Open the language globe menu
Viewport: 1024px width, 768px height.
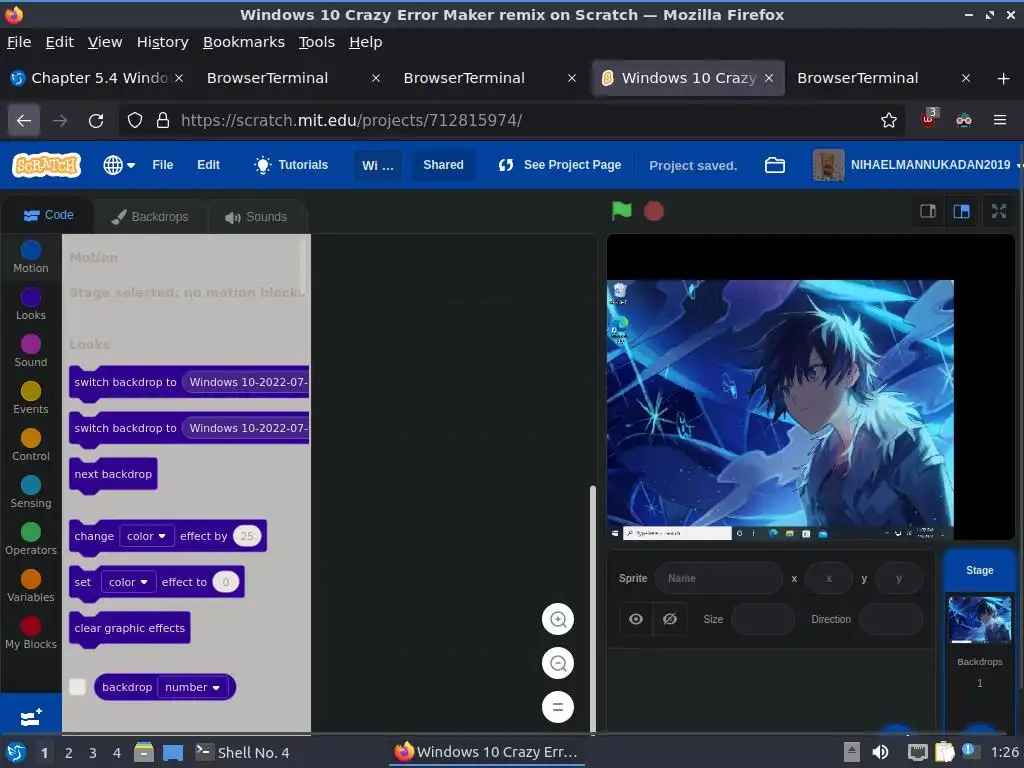(119, 165)
